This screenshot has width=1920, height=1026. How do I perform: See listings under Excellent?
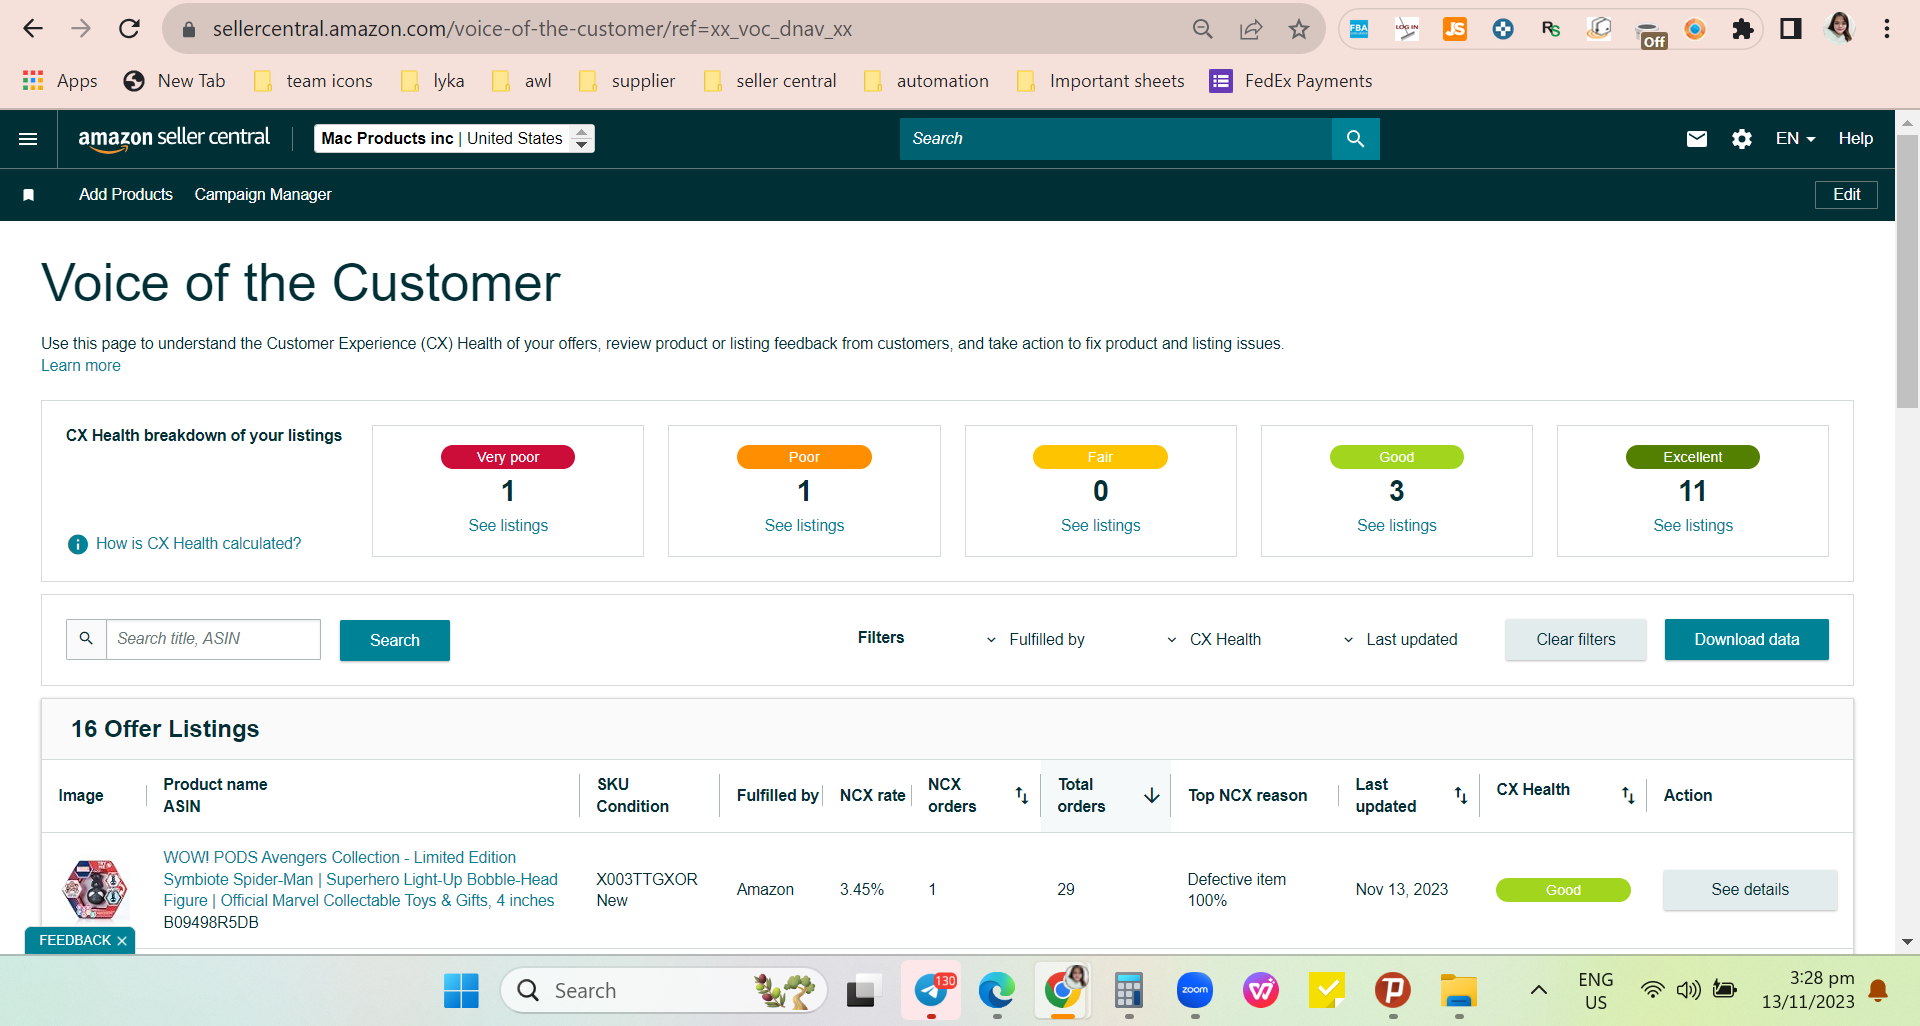(1693, 526)
